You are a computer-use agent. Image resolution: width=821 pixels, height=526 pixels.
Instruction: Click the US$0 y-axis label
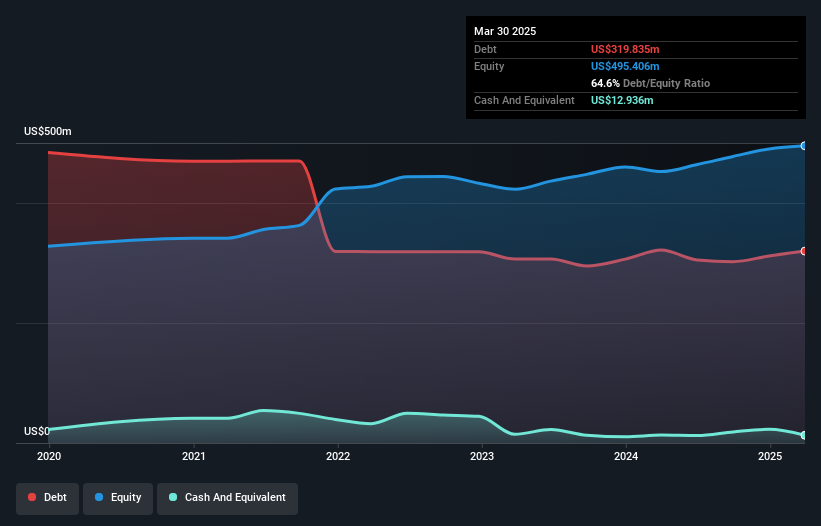pyautogui.click(x=37, y=431)
